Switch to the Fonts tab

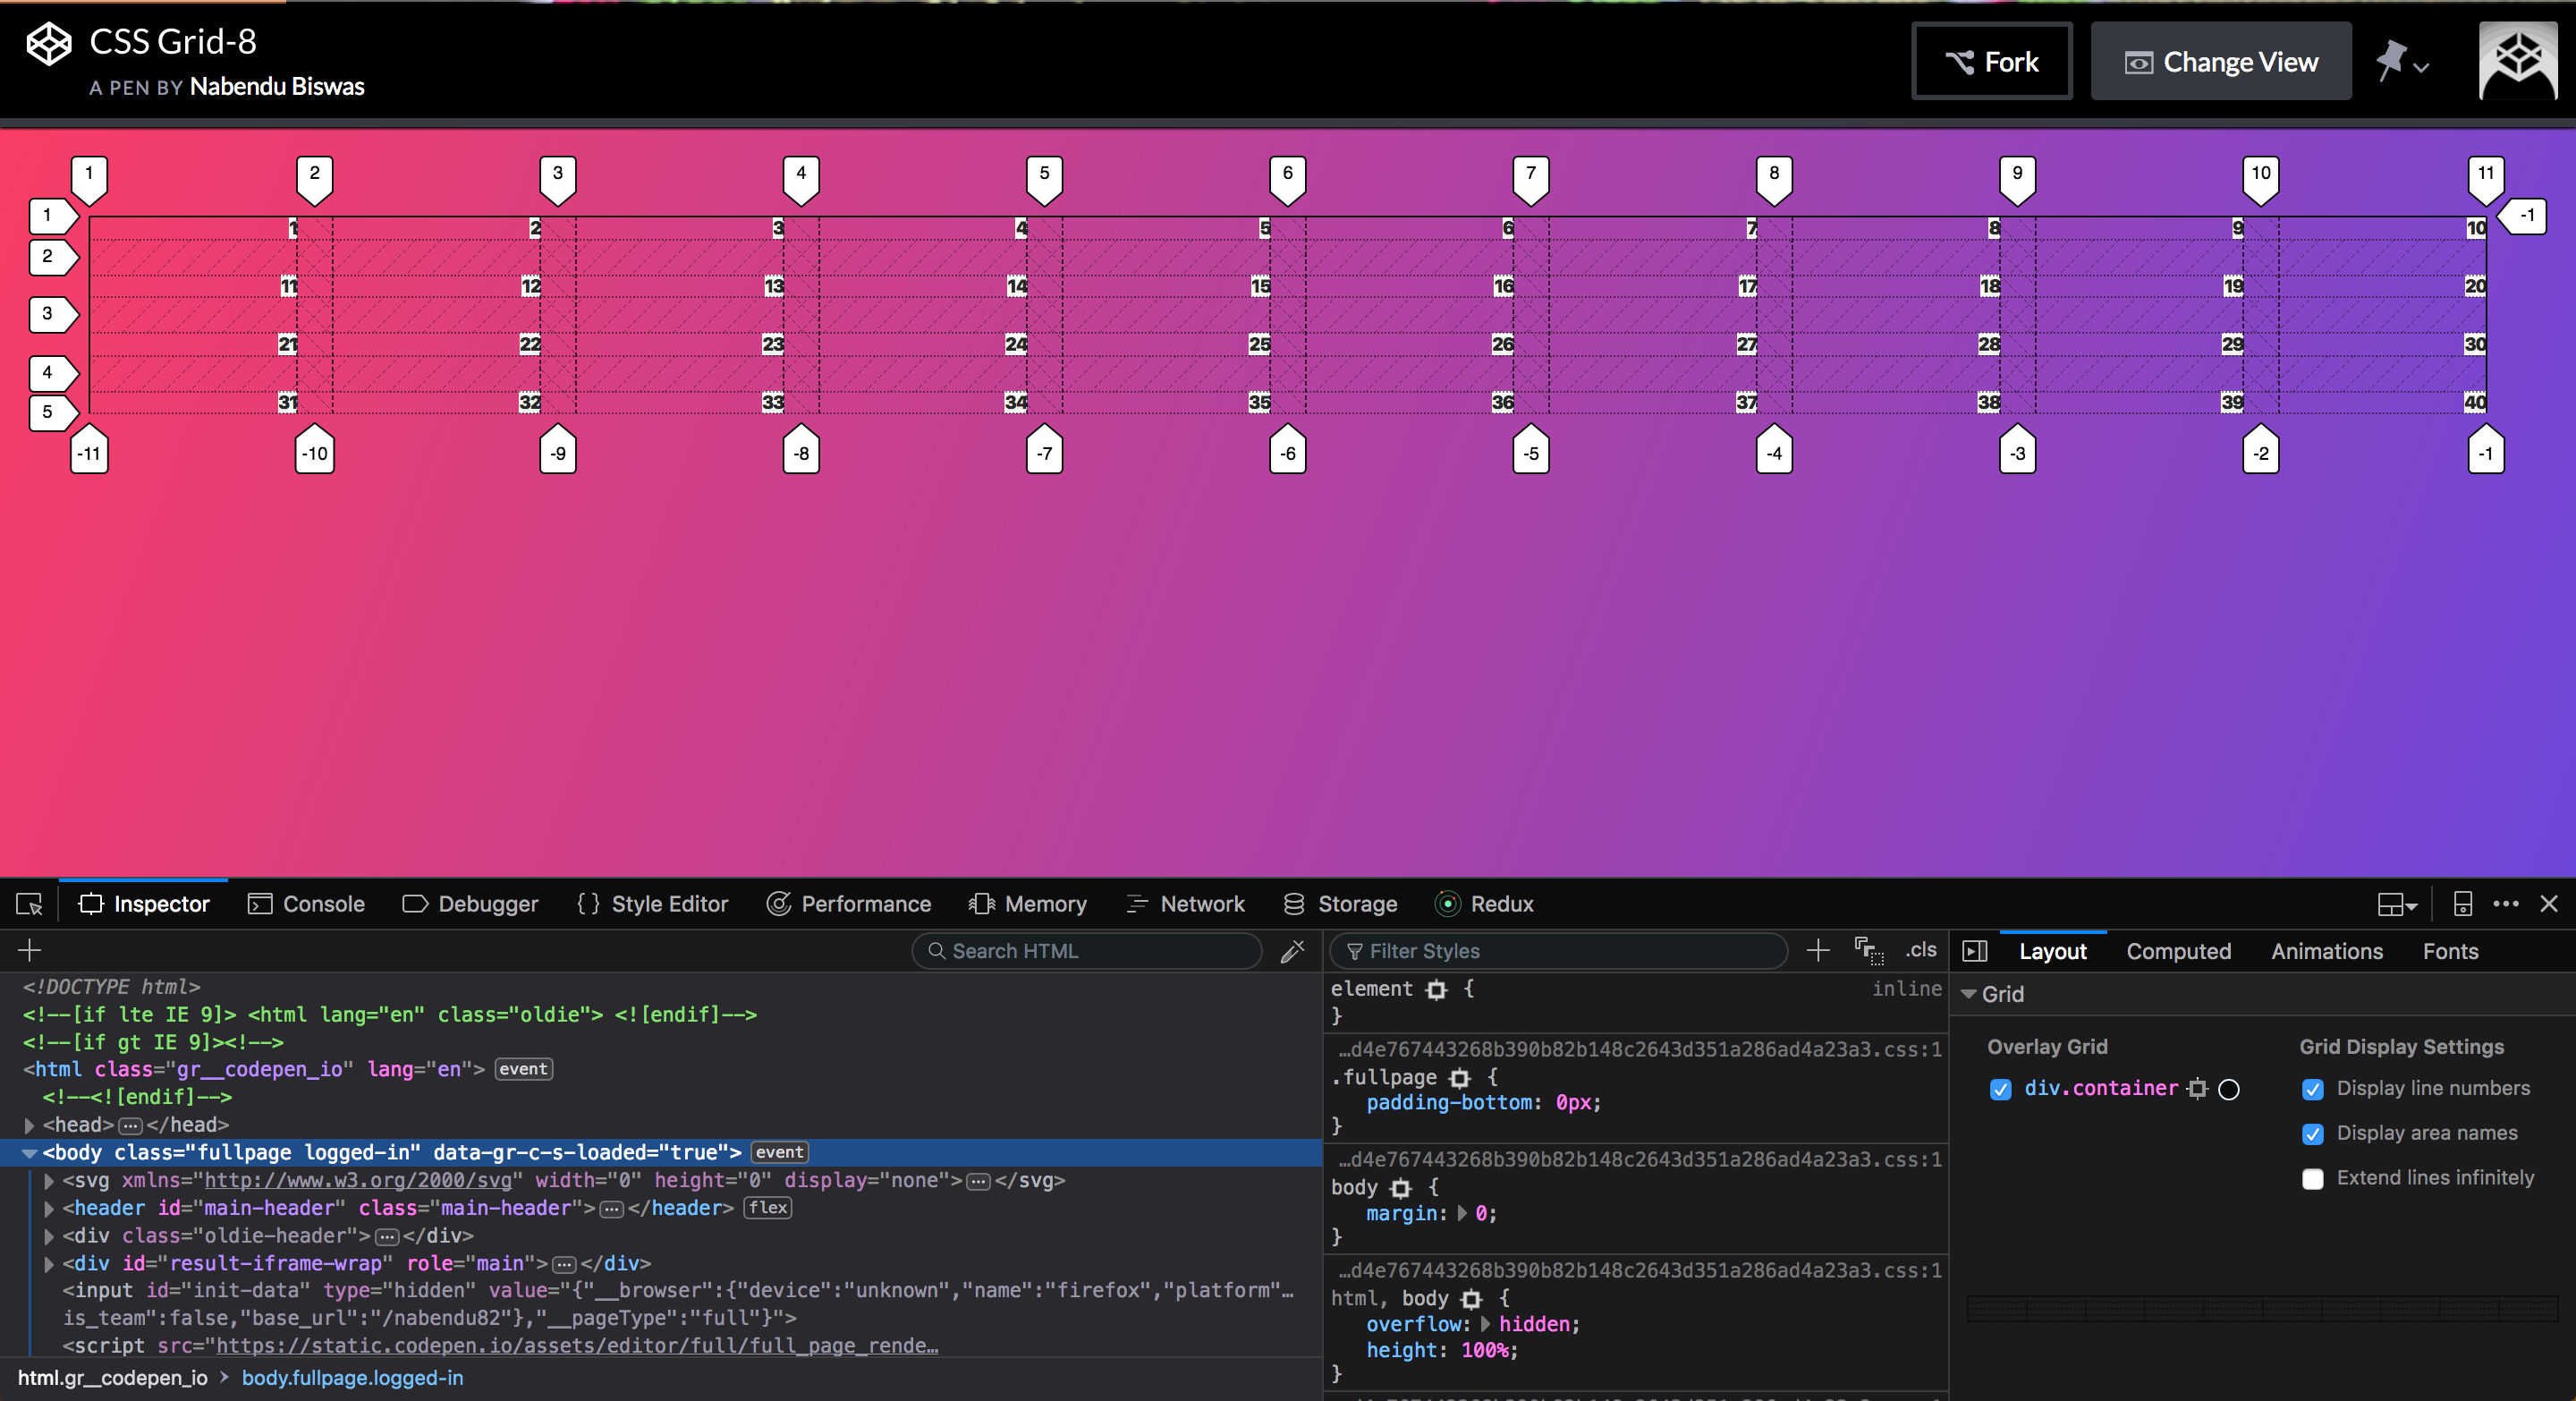click(x=2450, y=951)
